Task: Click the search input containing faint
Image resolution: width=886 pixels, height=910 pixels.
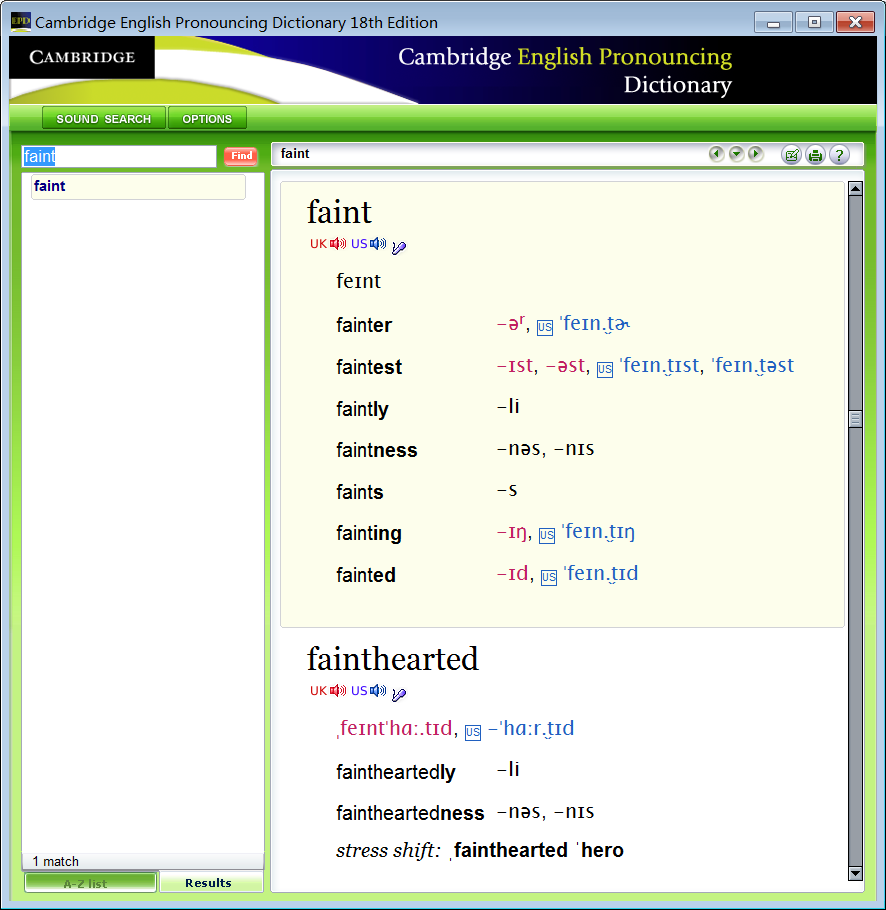Action: pyautogui.click(x=119, y=156)
